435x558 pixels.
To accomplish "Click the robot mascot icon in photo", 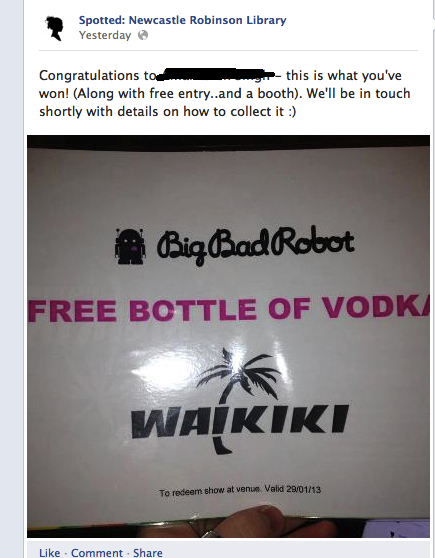I will click(x=130, y=246).
